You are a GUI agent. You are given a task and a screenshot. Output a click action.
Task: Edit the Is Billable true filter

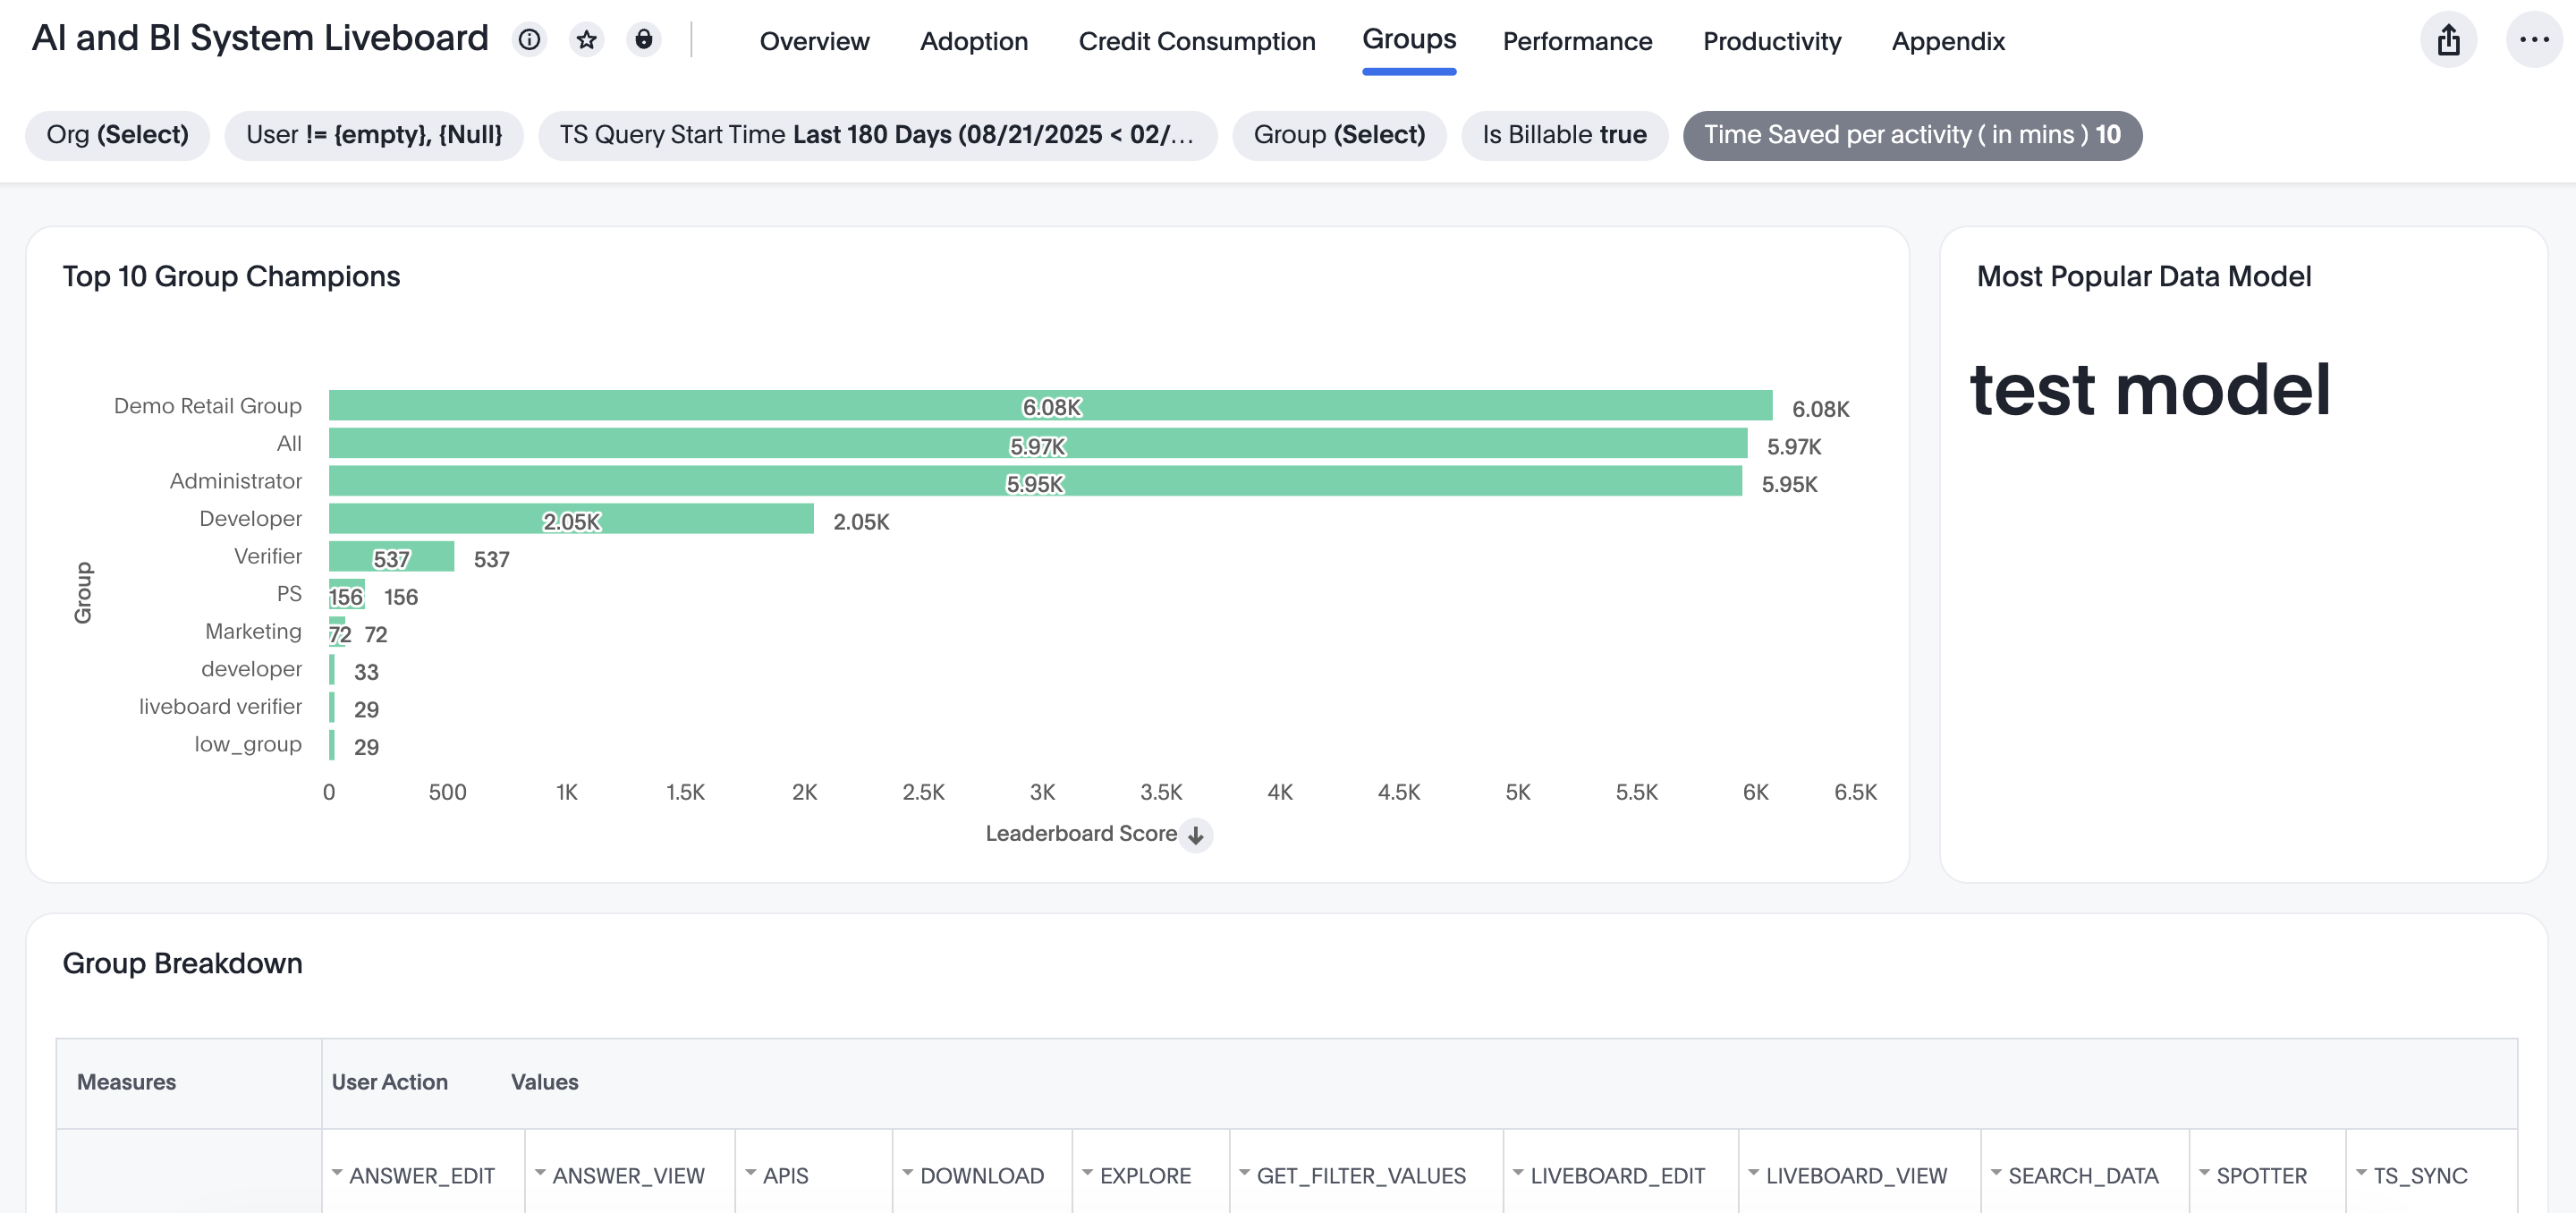1564,135
